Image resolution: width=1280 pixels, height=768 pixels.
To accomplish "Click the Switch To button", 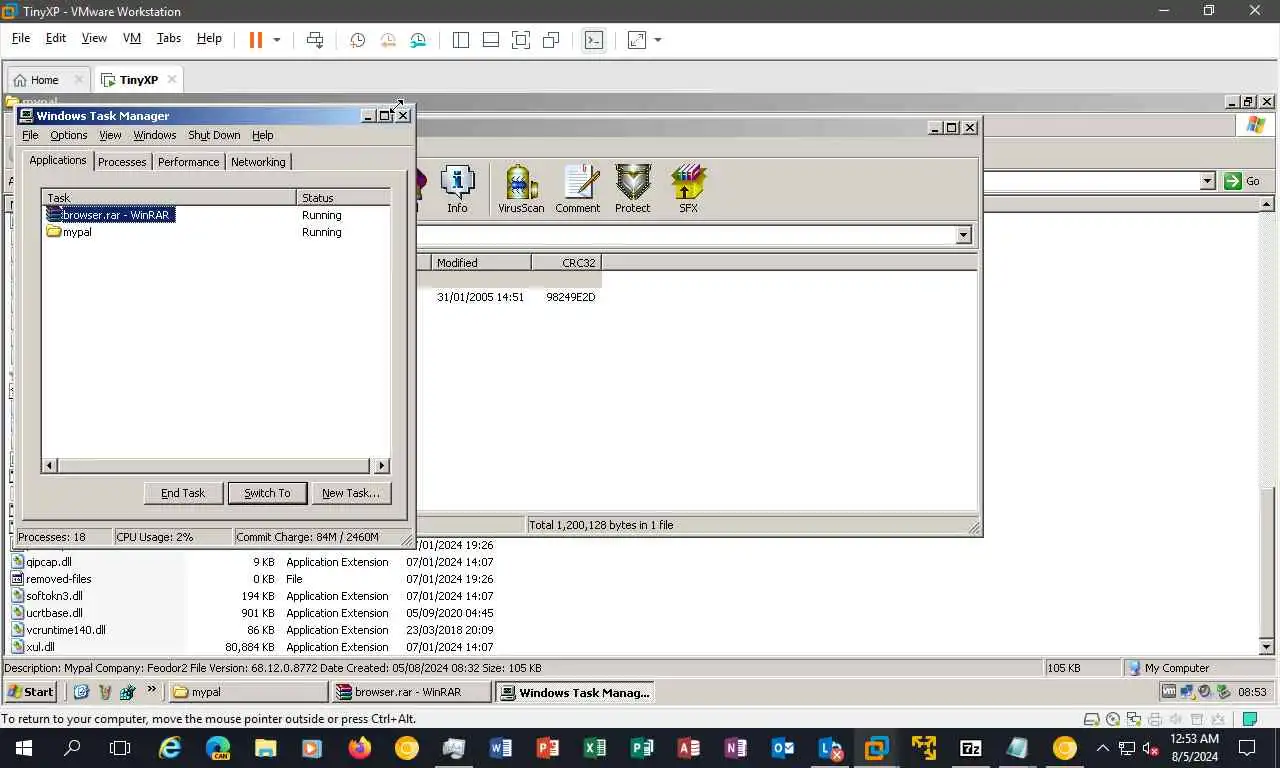I will tap(267, 493).
